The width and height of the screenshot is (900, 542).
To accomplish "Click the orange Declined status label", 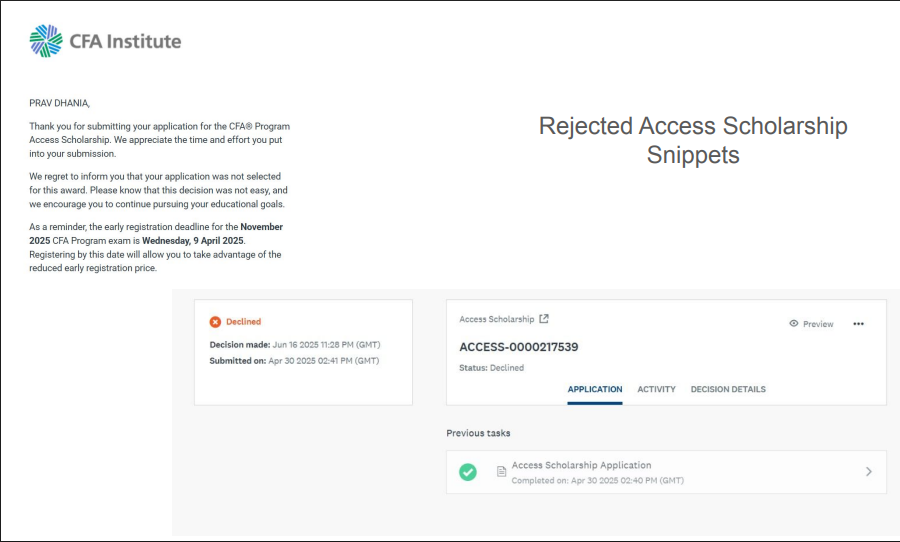I will tap(243, 322).
